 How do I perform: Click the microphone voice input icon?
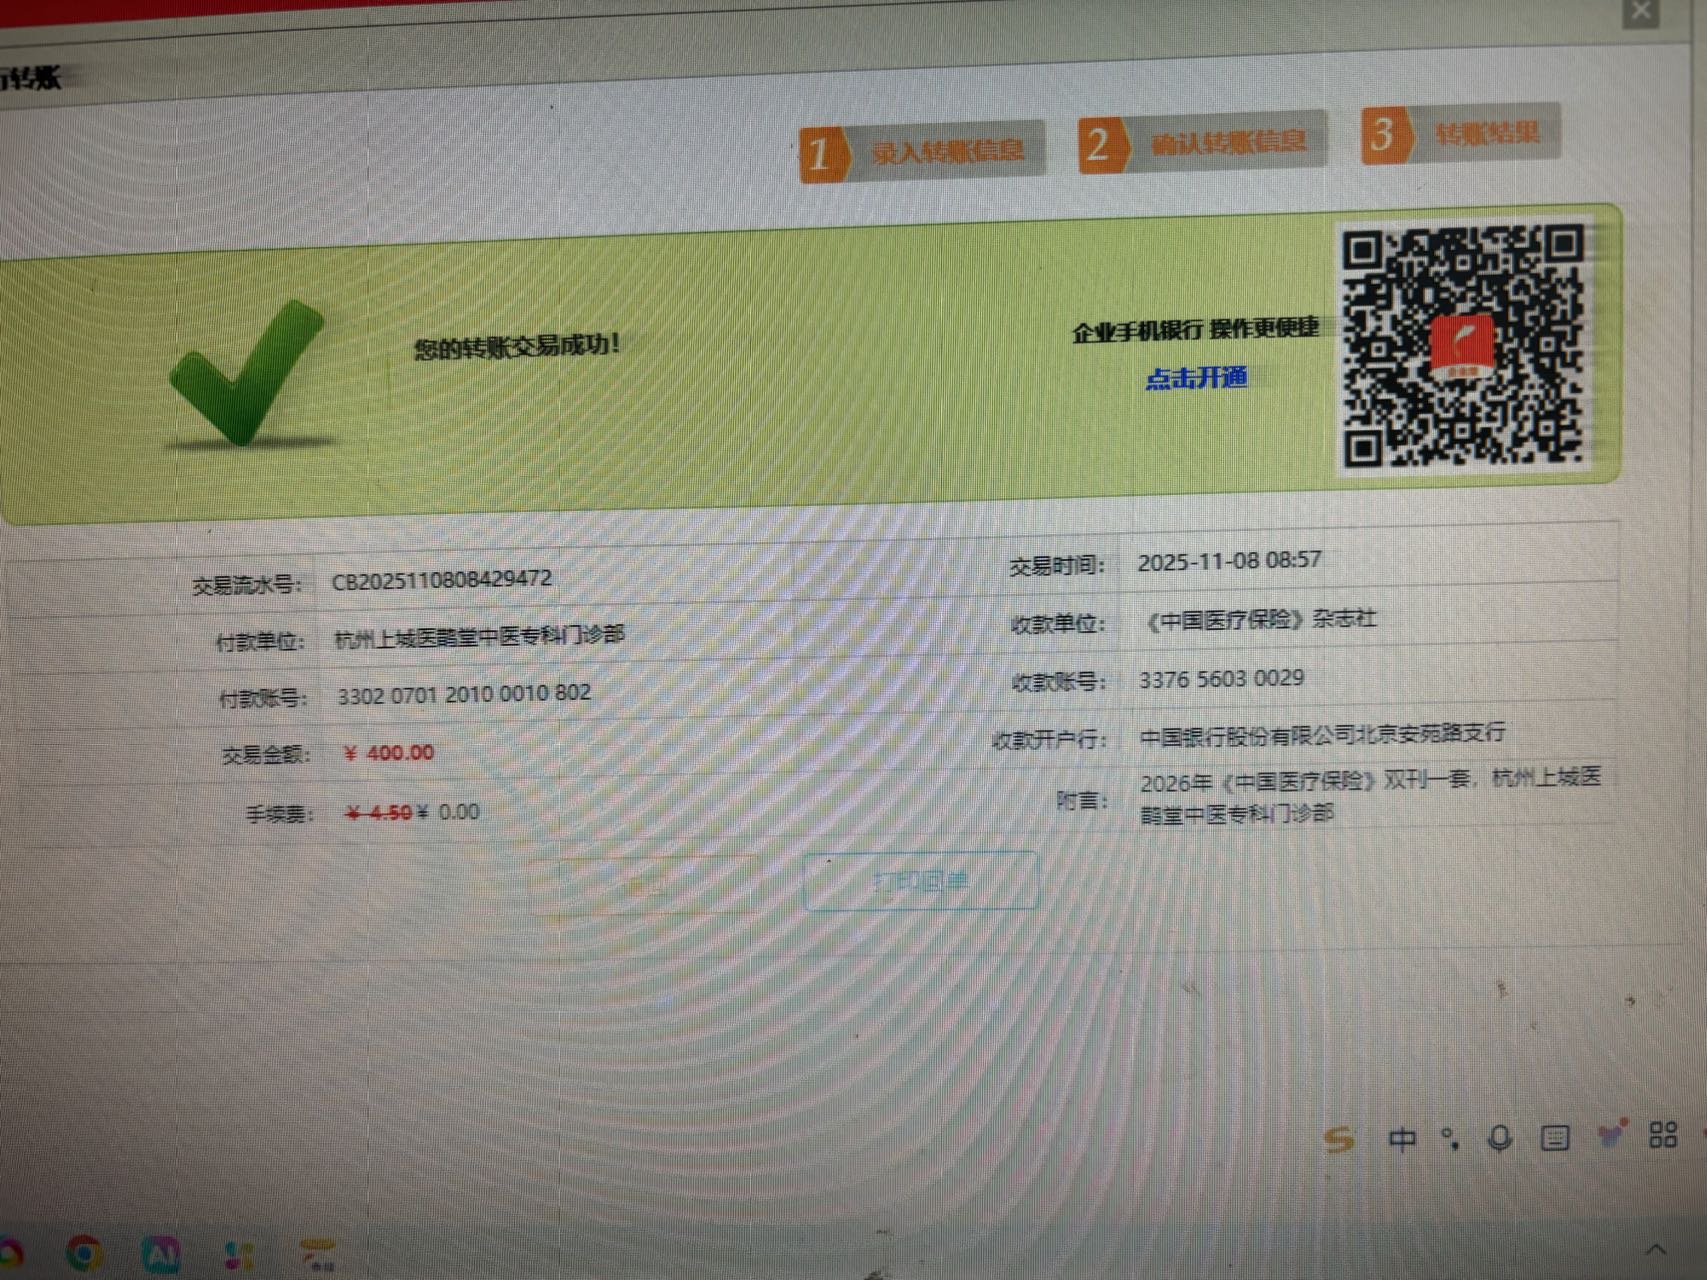pyautogui.click(x=1499, y=1138)
